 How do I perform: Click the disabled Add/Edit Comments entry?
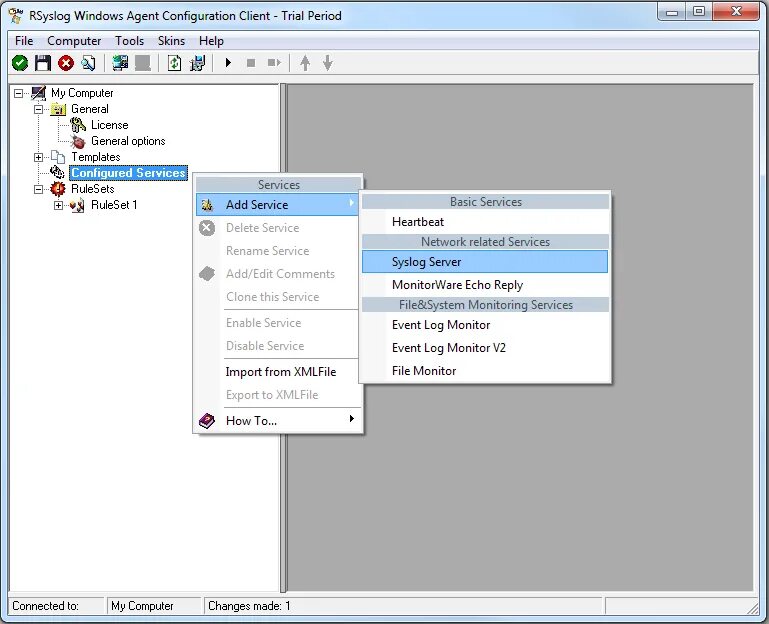tap(278, 274)
